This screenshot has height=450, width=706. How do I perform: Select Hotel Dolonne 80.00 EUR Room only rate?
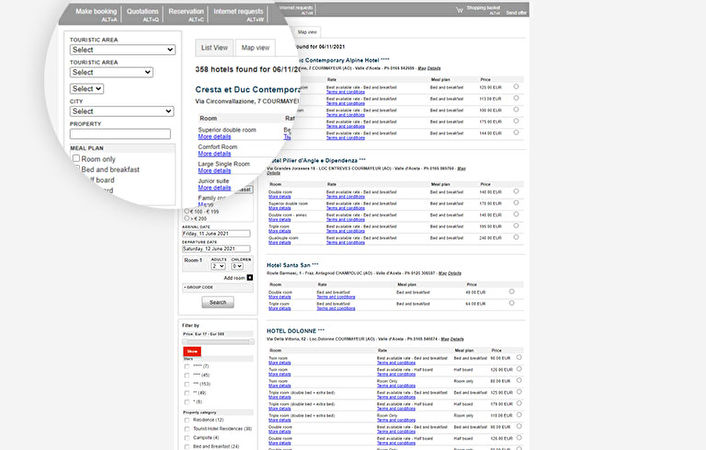click(519, 380)
